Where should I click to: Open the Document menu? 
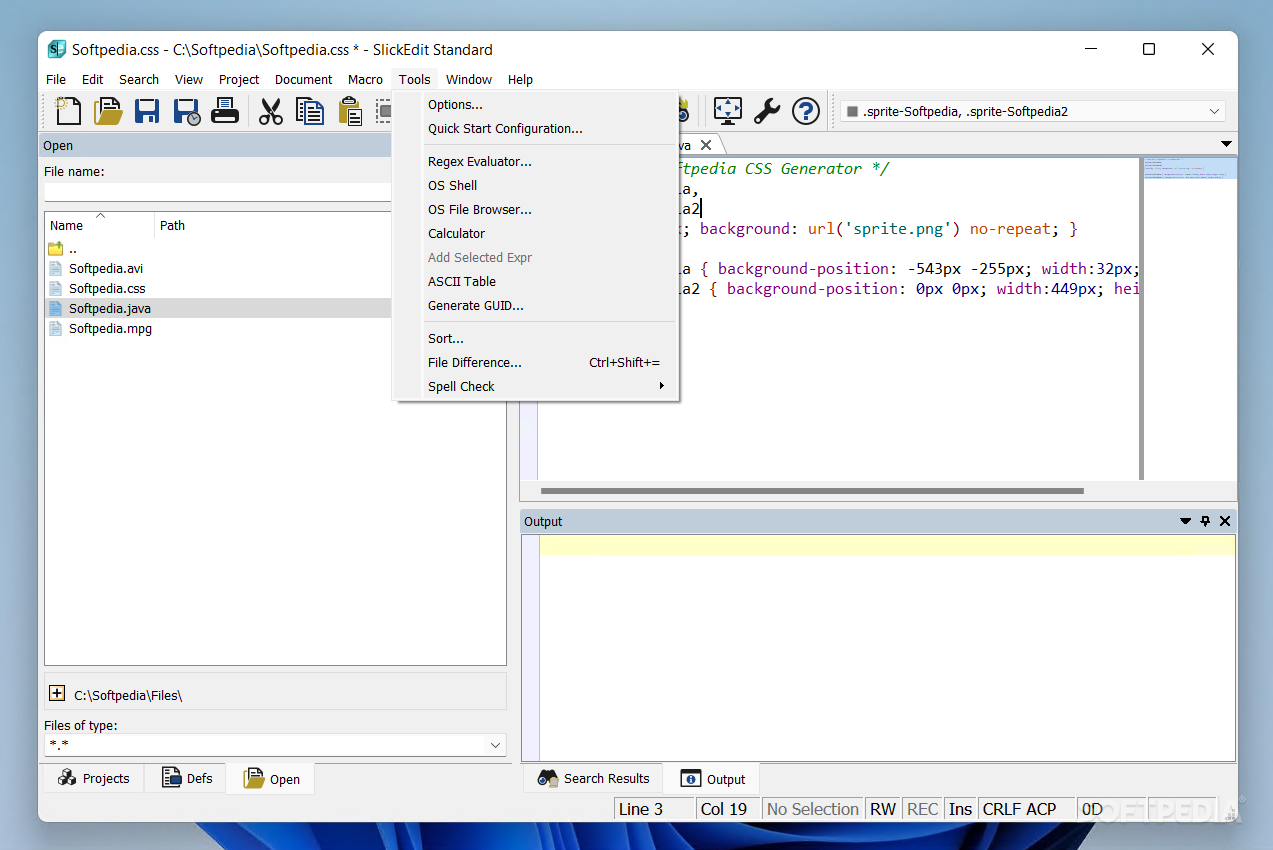[303, 79]
